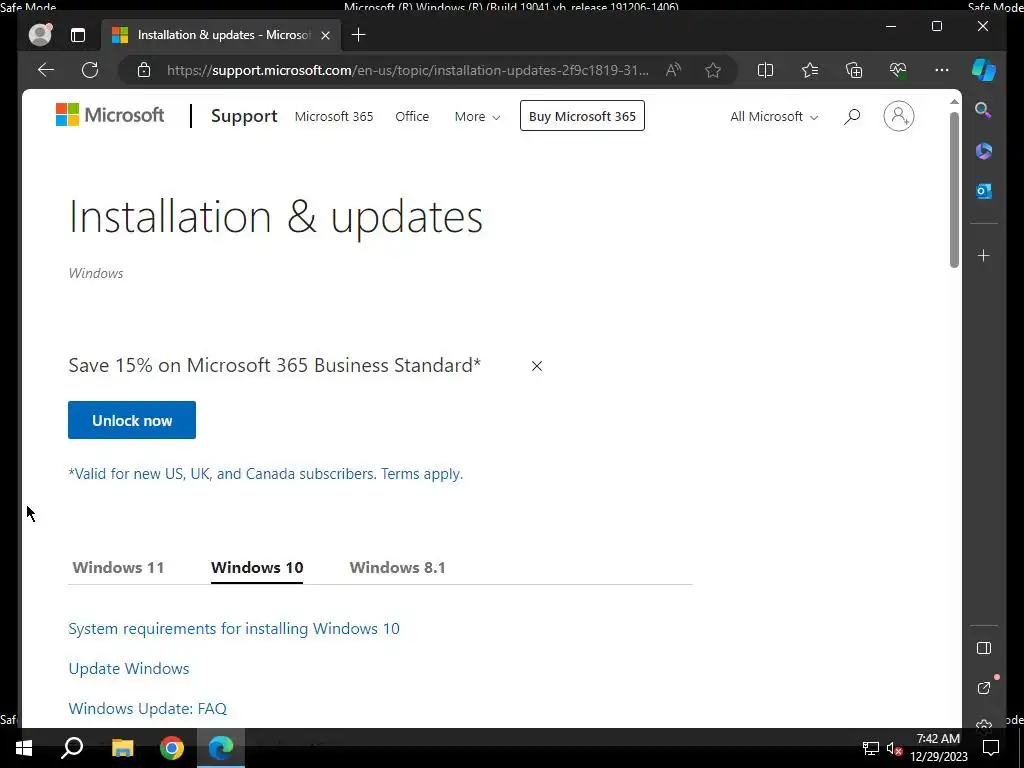Open System requirements for installing Windows 10
This screenshot has width=1024, height=768.
pyautogui.click(x=234, y=628)
